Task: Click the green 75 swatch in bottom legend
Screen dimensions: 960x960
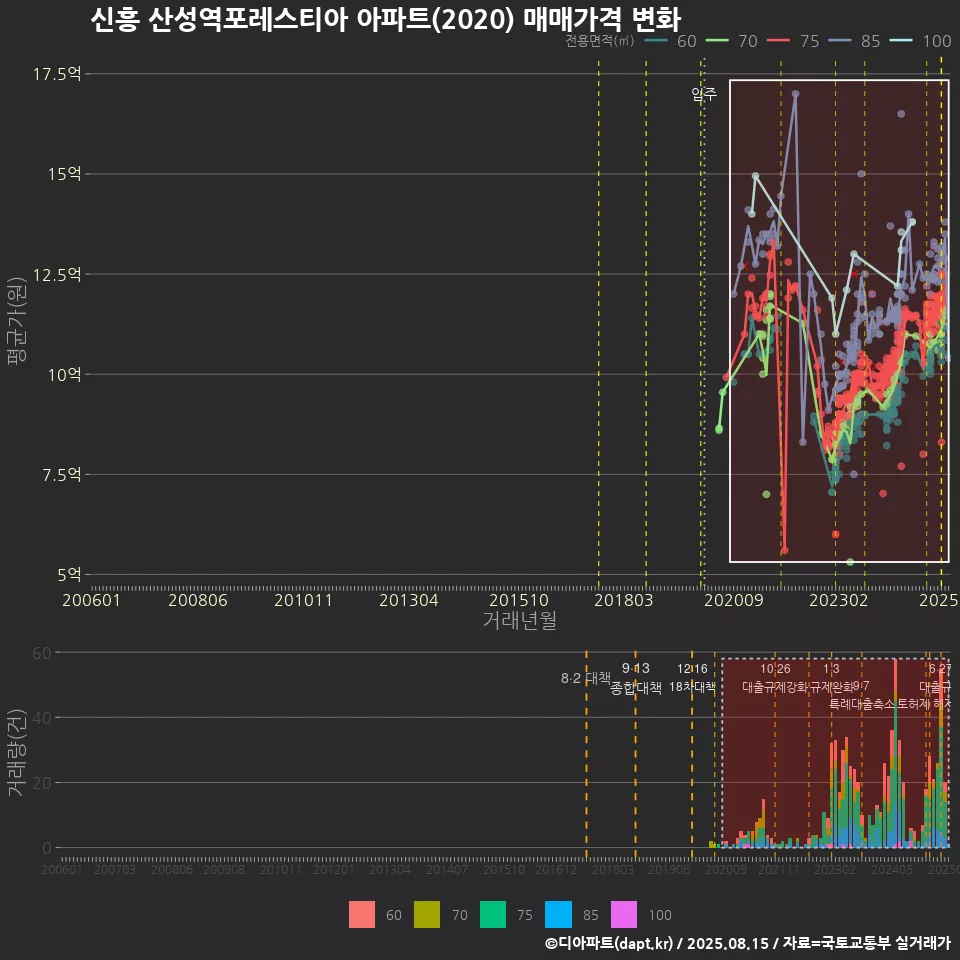Action: coord(493,915)
